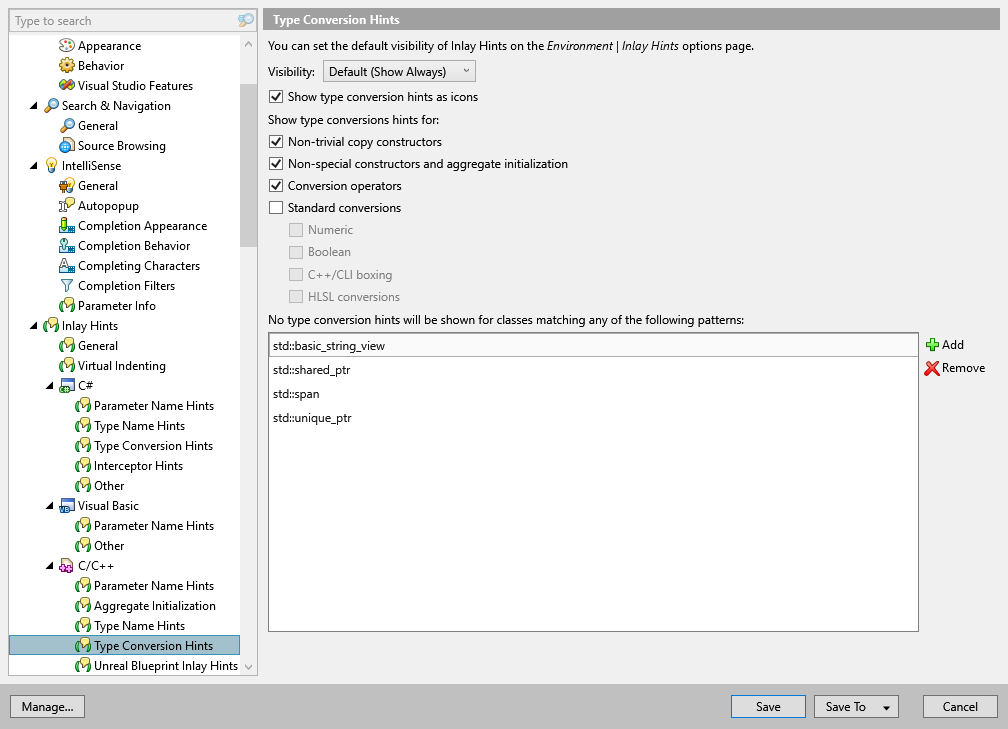Uncheck Conversion operators checkbox
Screen dimensions: 1008x729
[276, 186]
